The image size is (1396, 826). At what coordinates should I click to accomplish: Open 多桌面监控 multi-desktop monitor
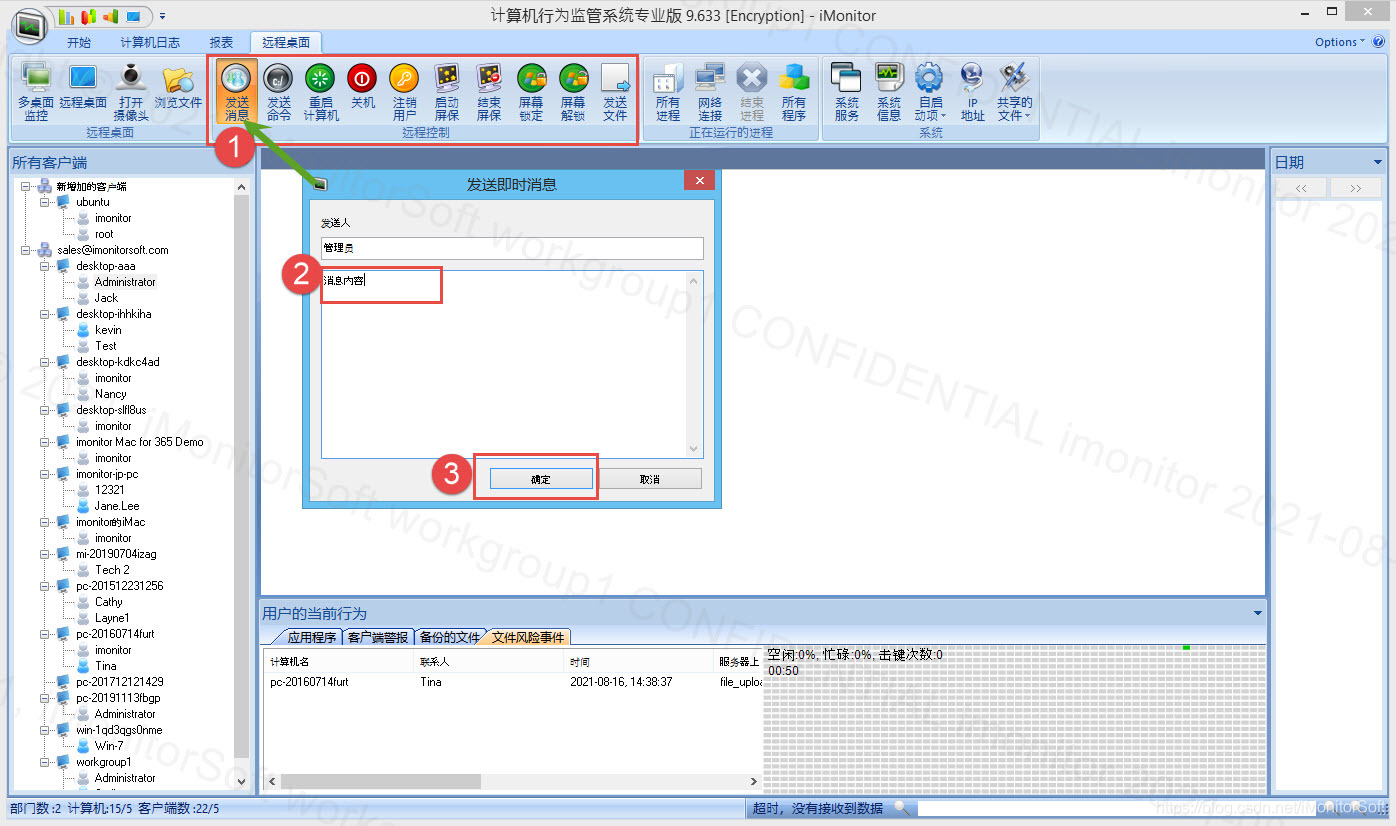pos(36,92)
